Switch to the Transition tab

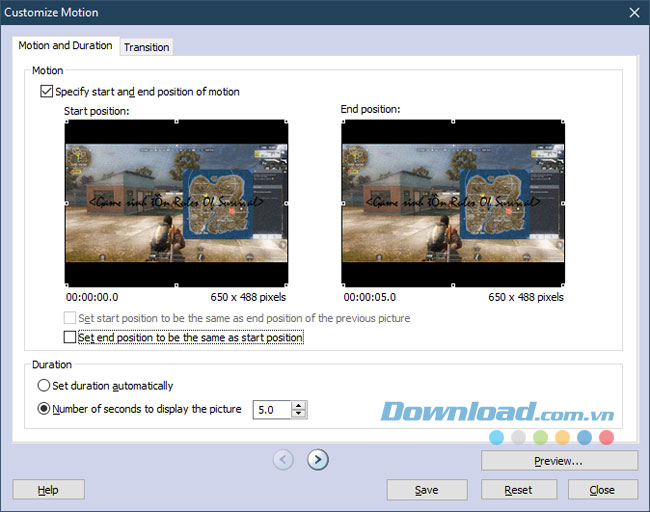[x=146, y=47]
